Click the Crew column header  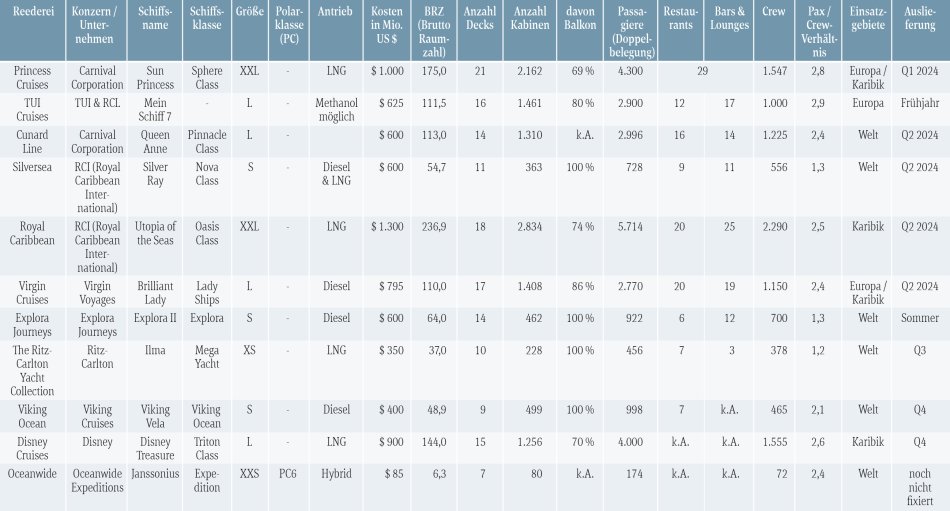click(774, 12)
